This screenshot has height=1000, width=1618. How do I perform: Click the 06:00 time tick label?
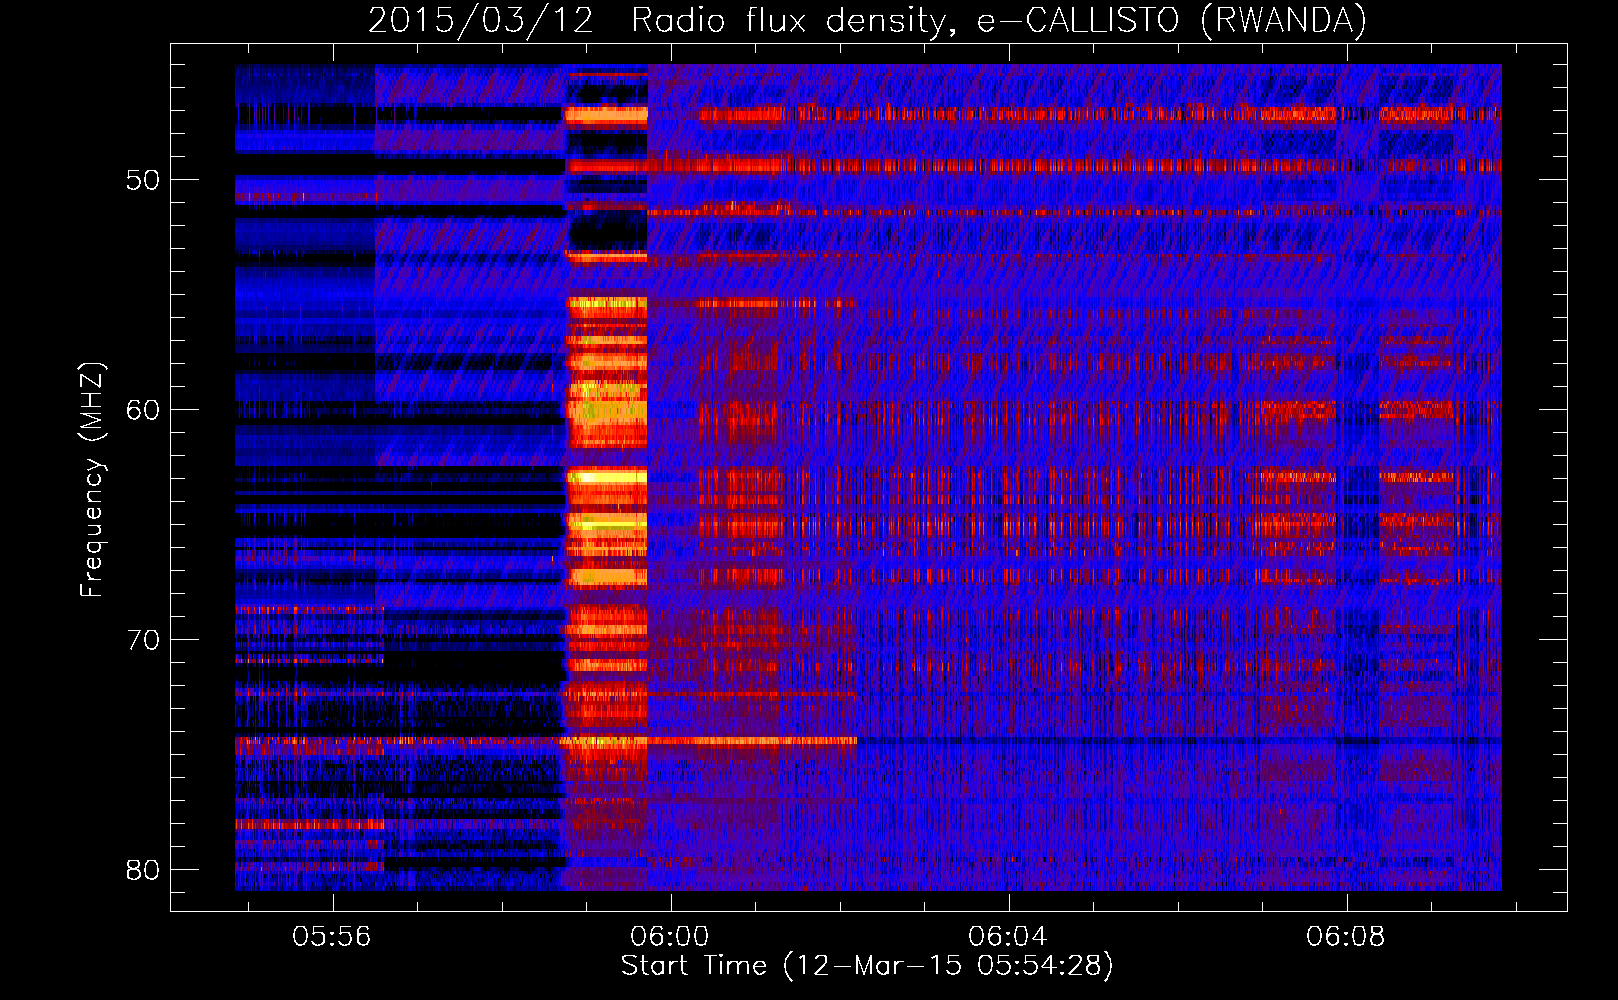[x=670, y=936]
